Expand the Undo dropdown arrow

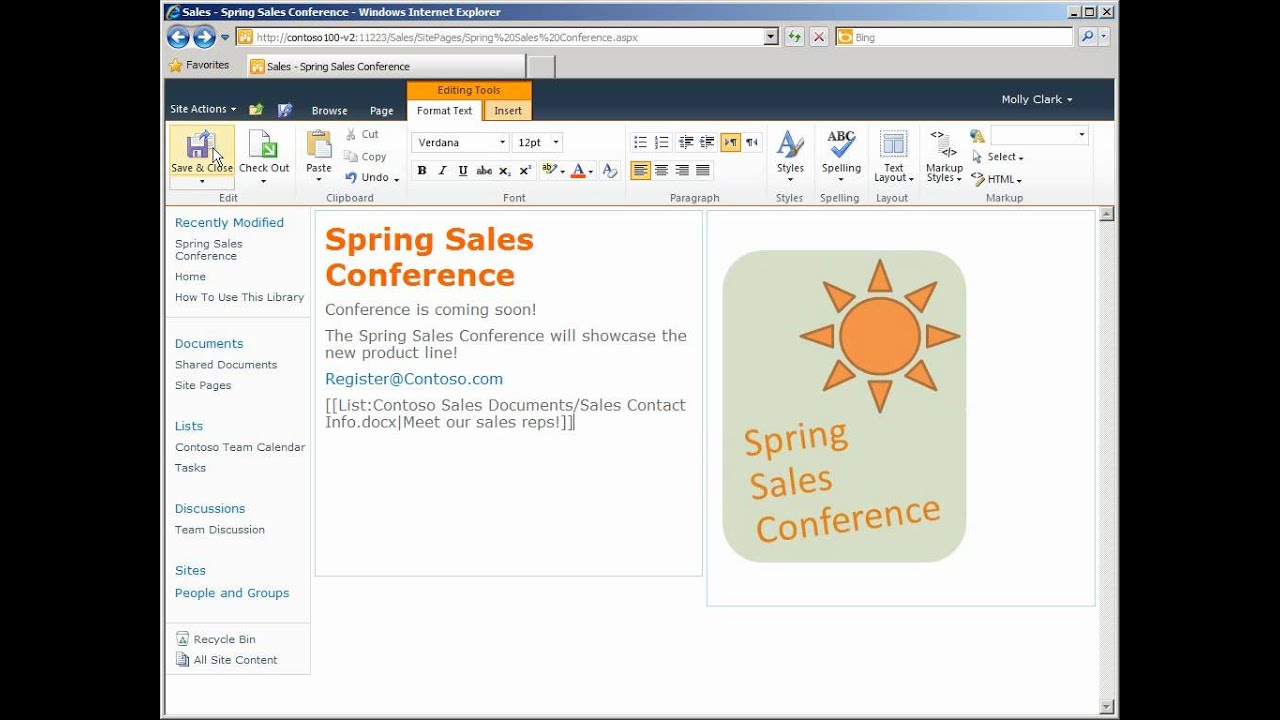tap(397, 179)
